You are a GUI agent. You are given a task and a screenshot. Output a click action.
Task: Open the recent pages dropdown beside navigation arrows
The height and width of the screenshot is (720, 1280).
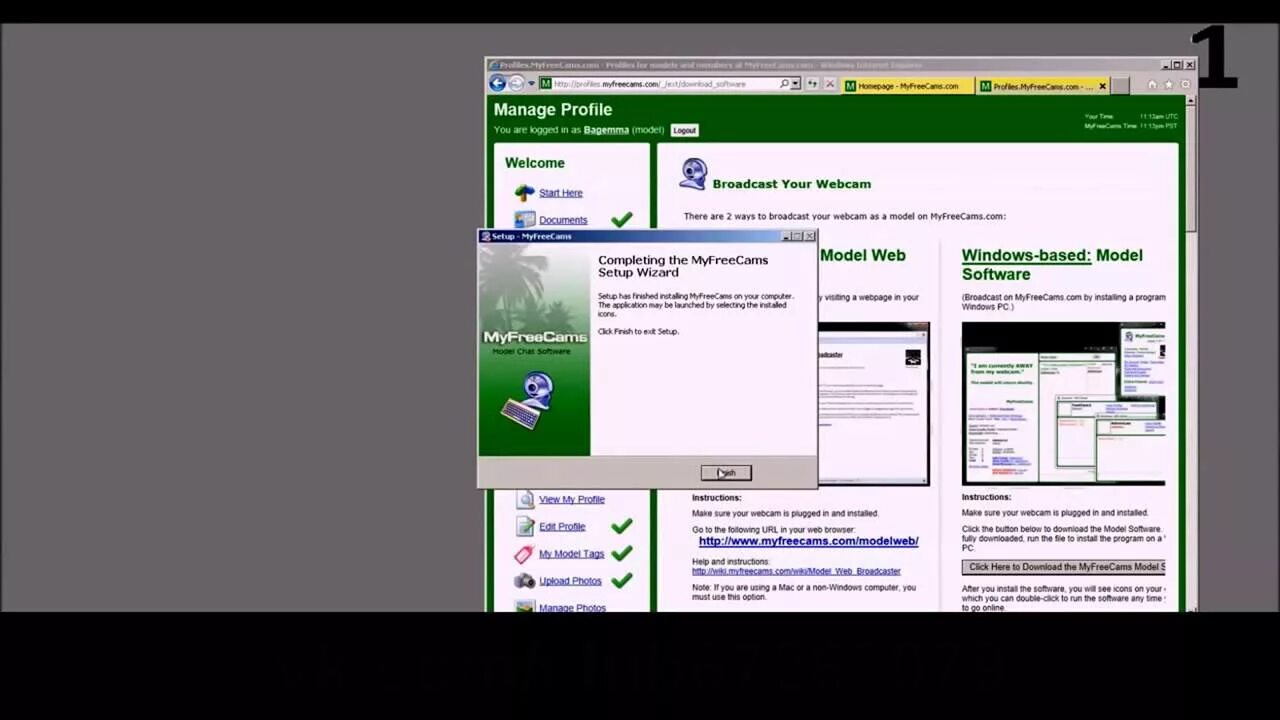point(531,84)
